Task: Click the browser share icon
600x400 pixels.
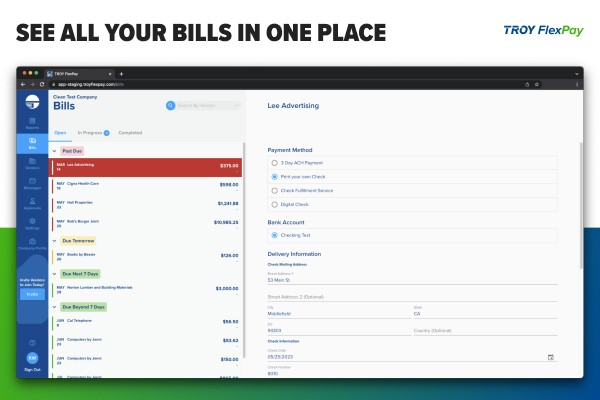Action: tap(527, 85)
